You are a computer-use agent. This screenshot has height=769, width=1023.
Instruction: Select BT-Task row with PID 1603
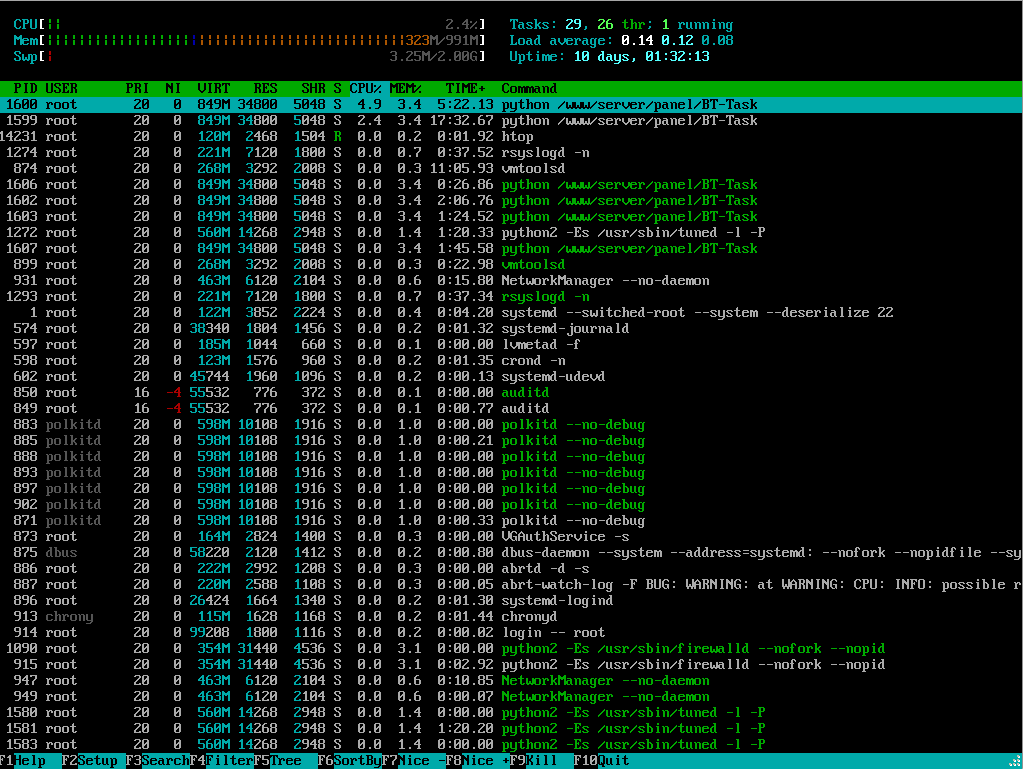click(511, 216)
